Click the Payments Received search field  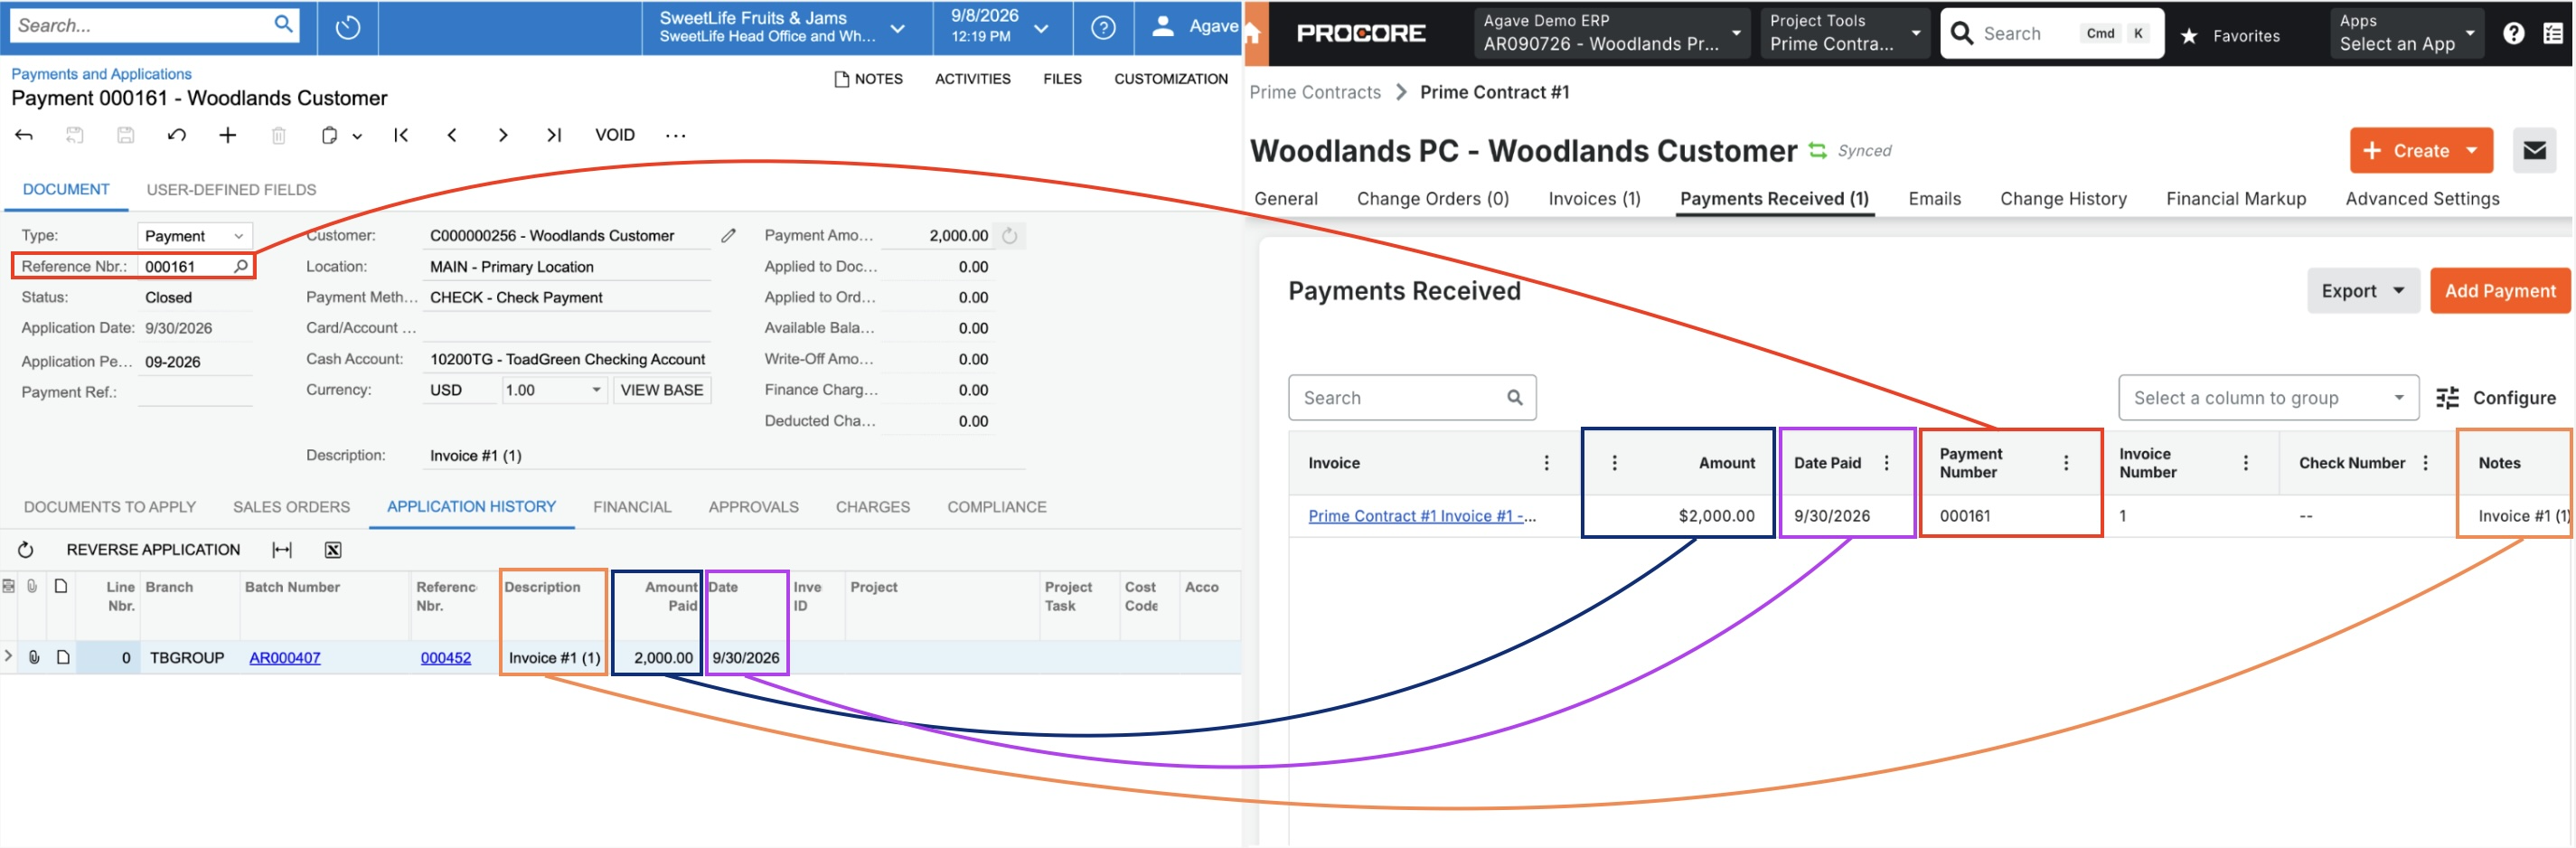(x=1411, y=398)
